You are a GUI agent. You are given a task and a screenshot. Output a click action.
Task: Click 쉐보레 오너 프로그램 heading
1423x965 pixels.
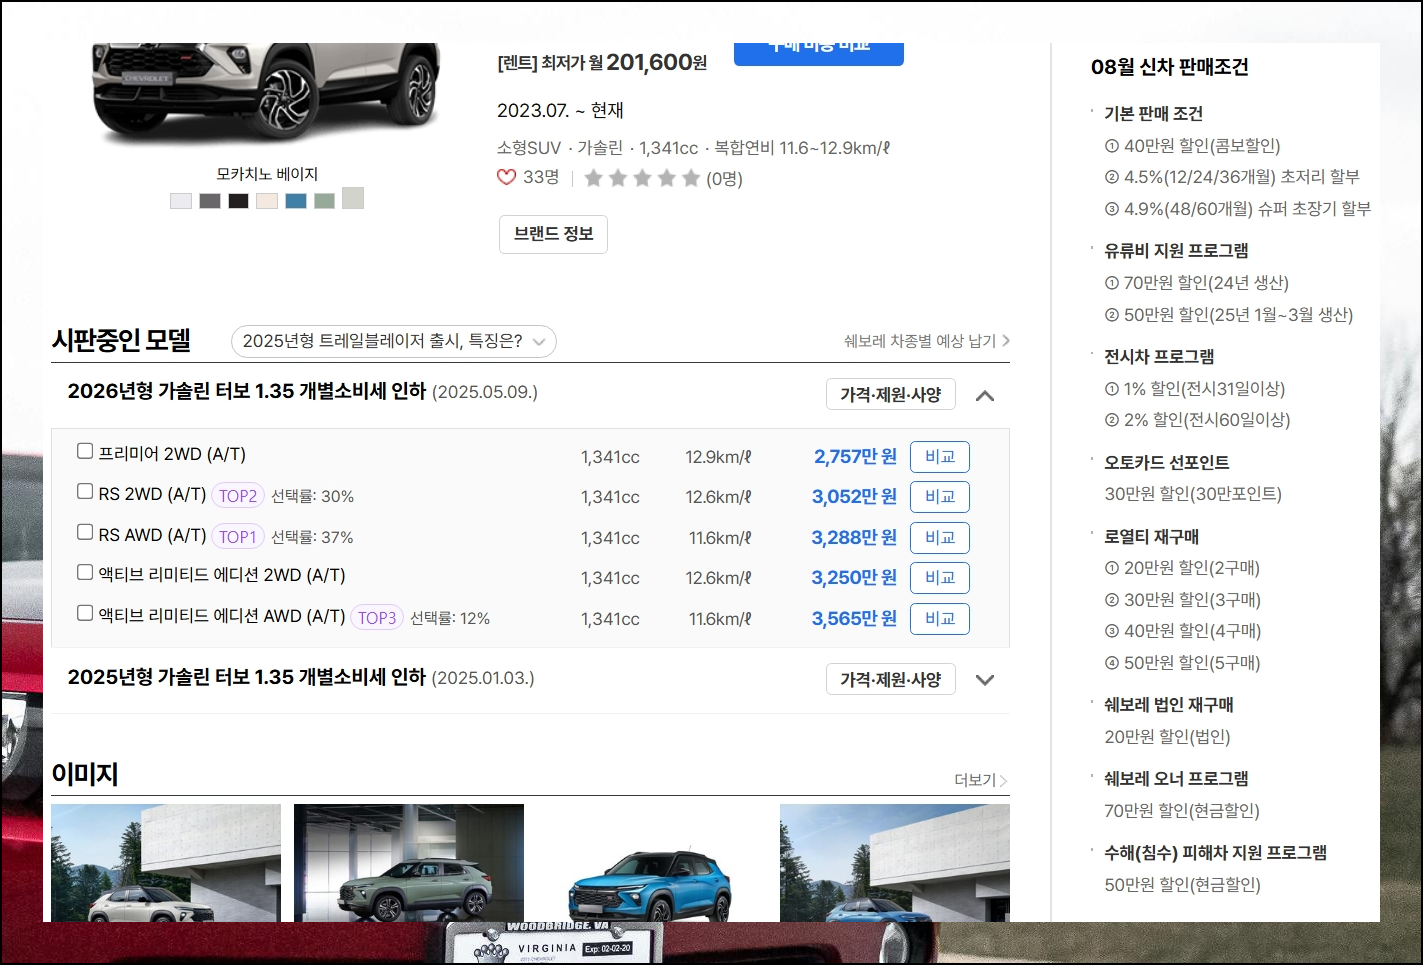(x=1176, y=779)
